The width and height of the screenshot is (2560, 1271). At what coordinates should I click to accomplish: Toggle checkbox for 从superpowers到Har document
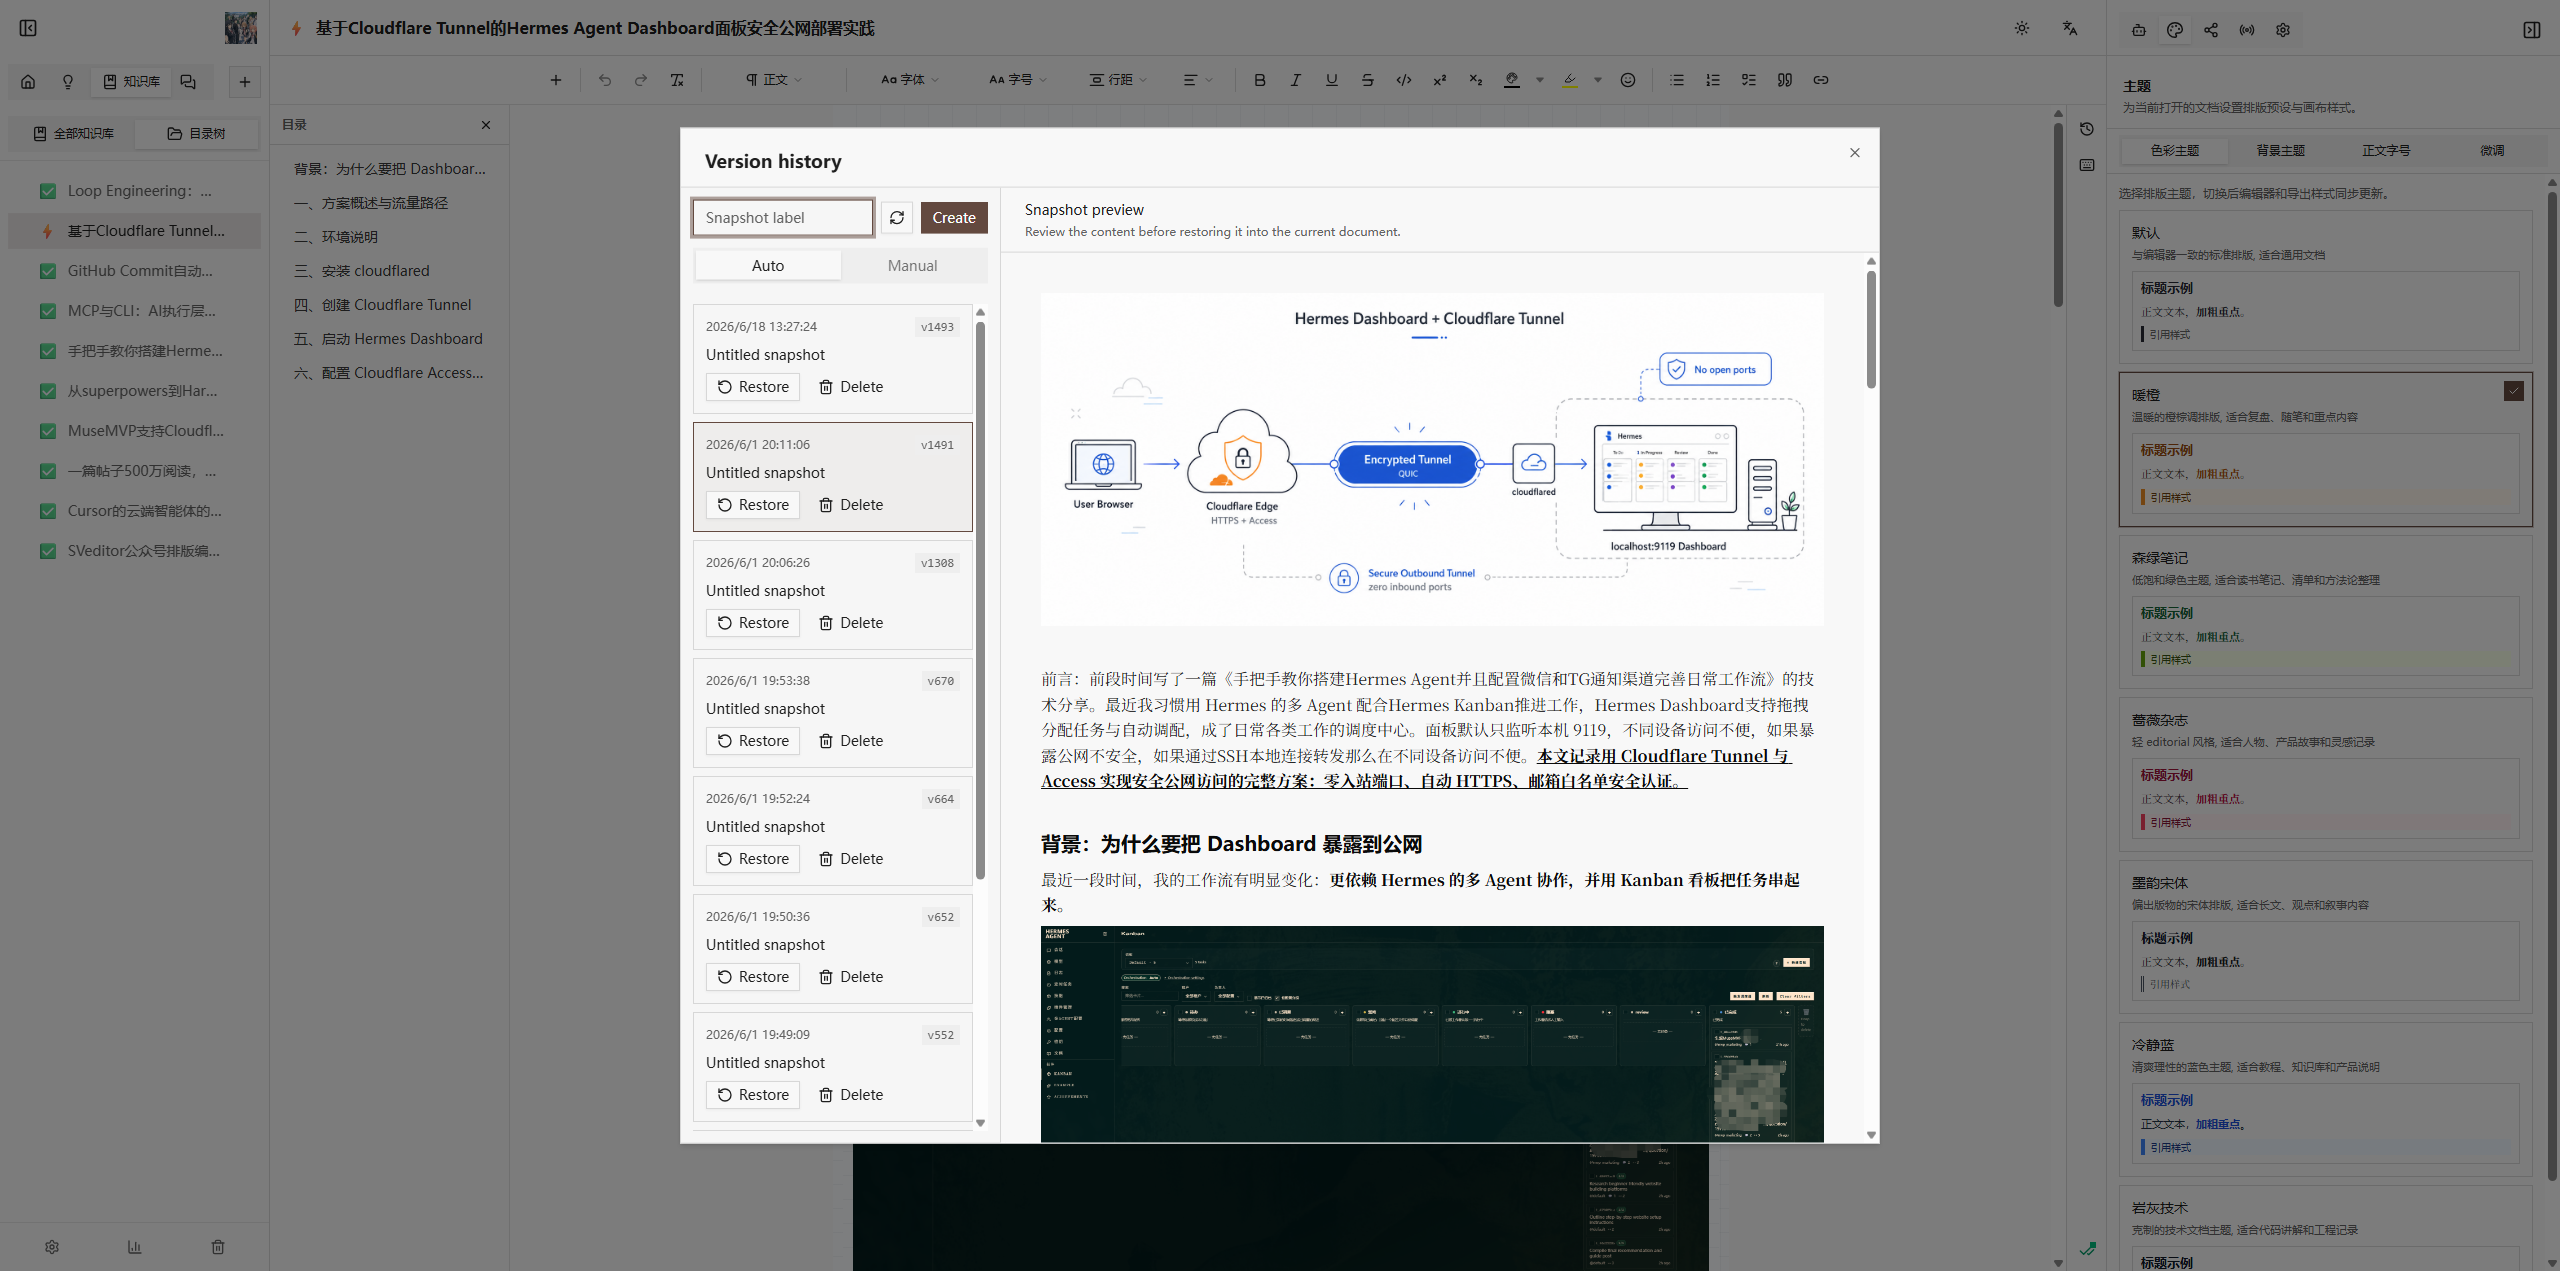(x=48, y=391)
